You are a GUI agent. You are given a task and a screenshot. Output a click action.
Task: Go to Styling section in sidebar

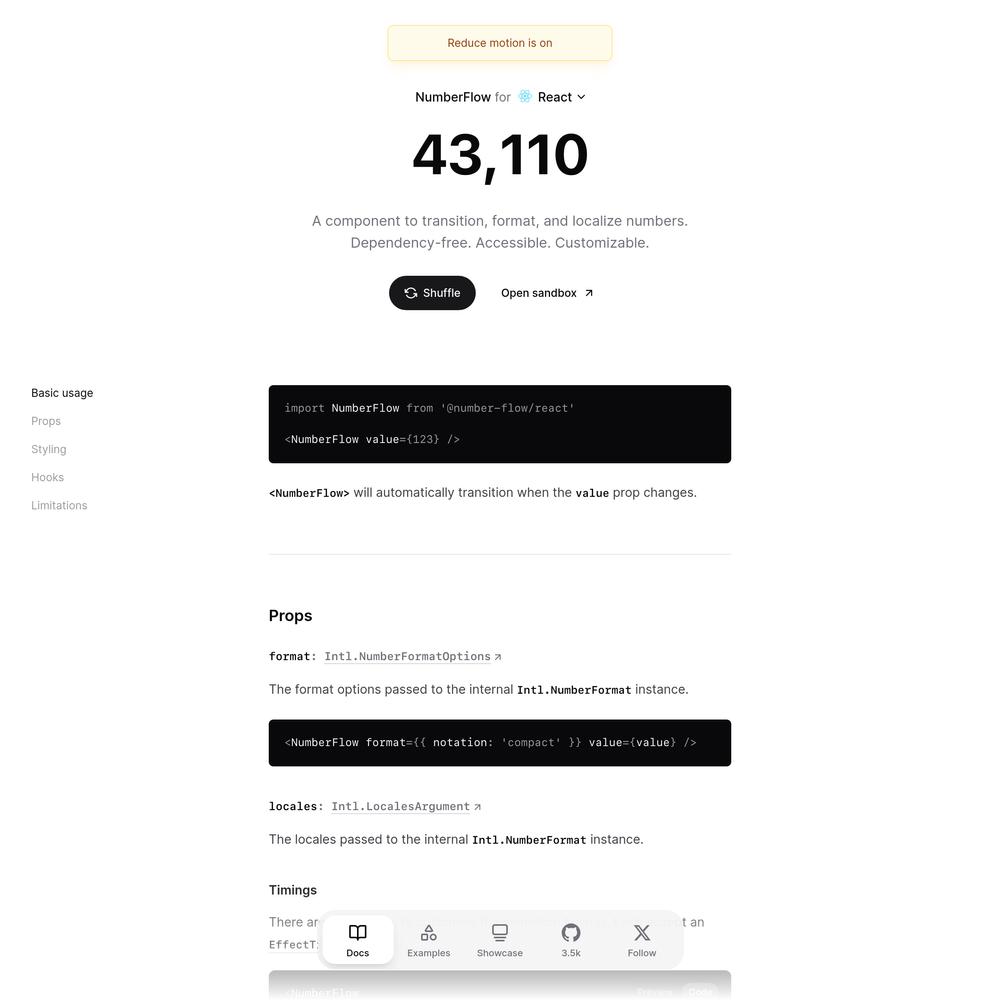tap(48, 449)
